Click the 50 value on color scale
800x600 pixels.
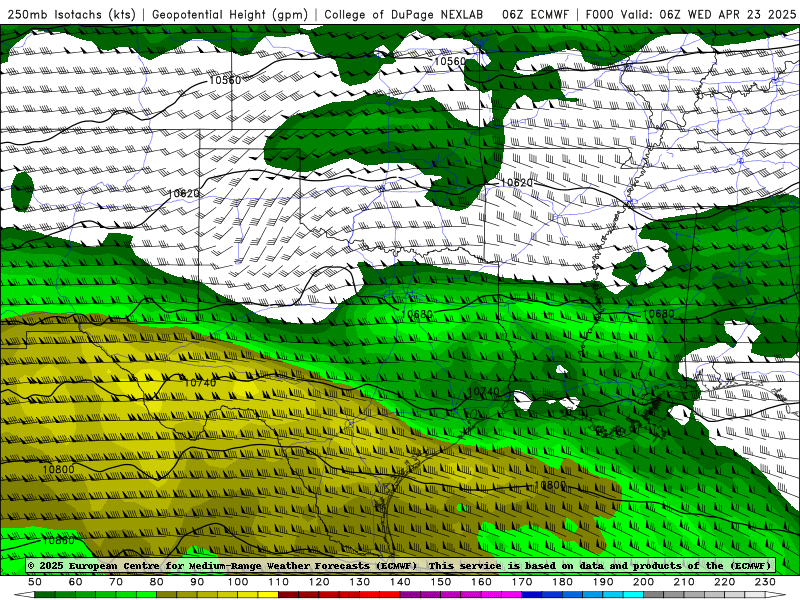(x=35, y=582)
